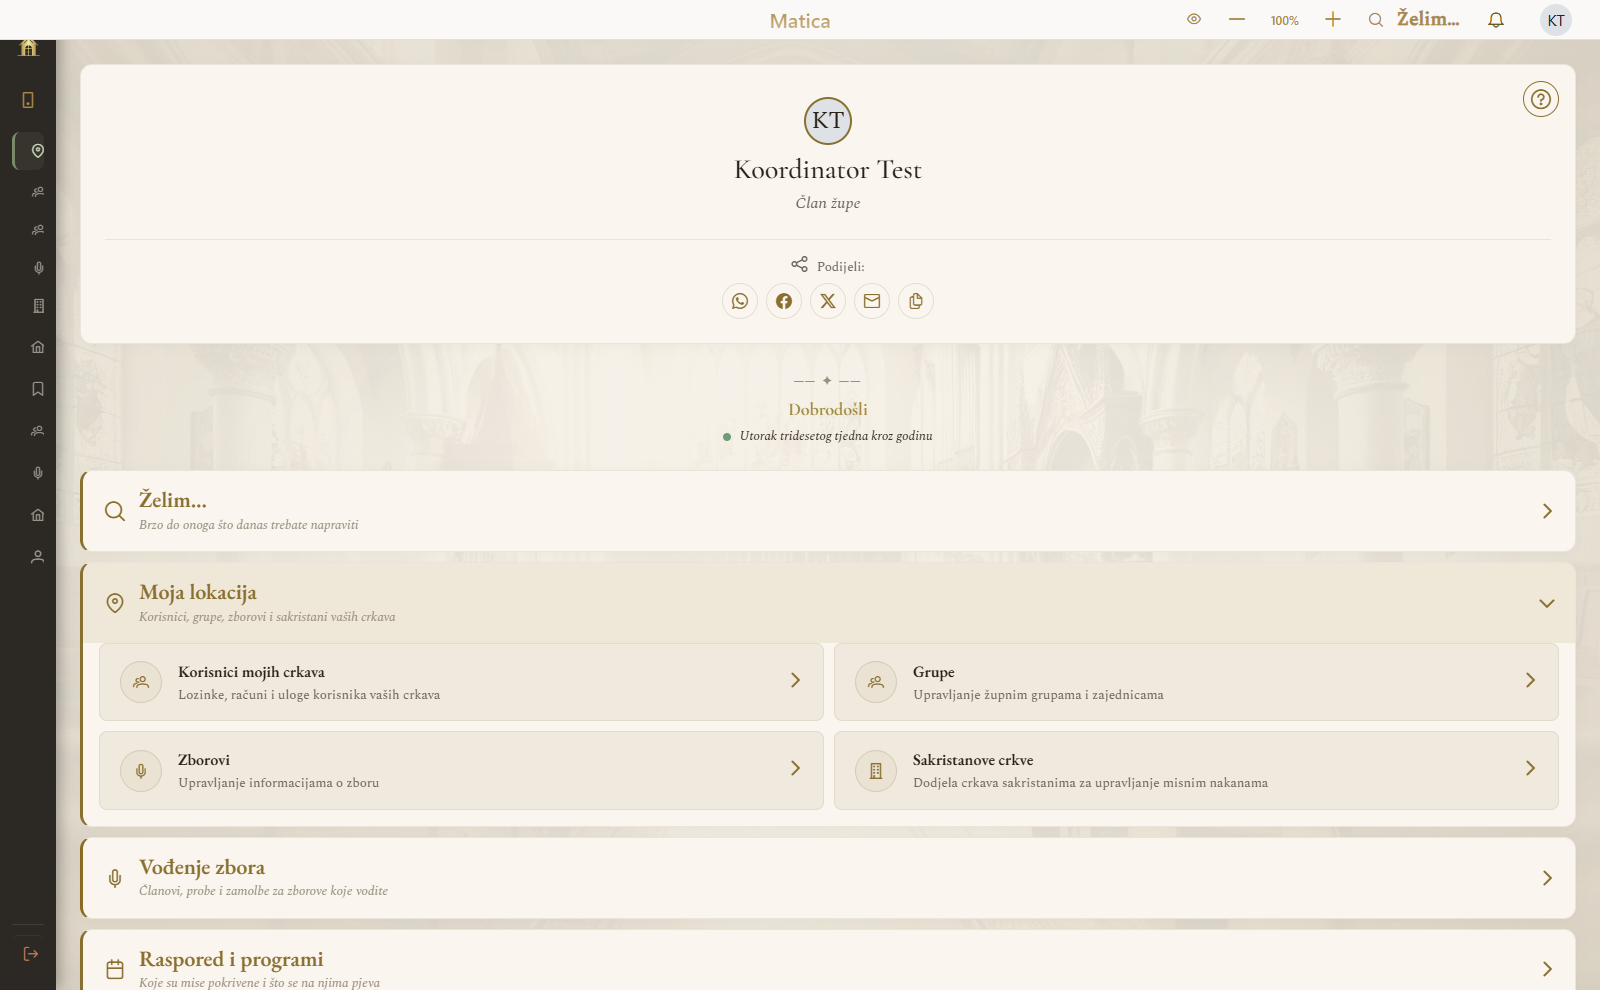Image resolution: width=1600 pixels, height=990 pixels.
Task: Reset zoom via 100% label
Action: click(1285, 20)
